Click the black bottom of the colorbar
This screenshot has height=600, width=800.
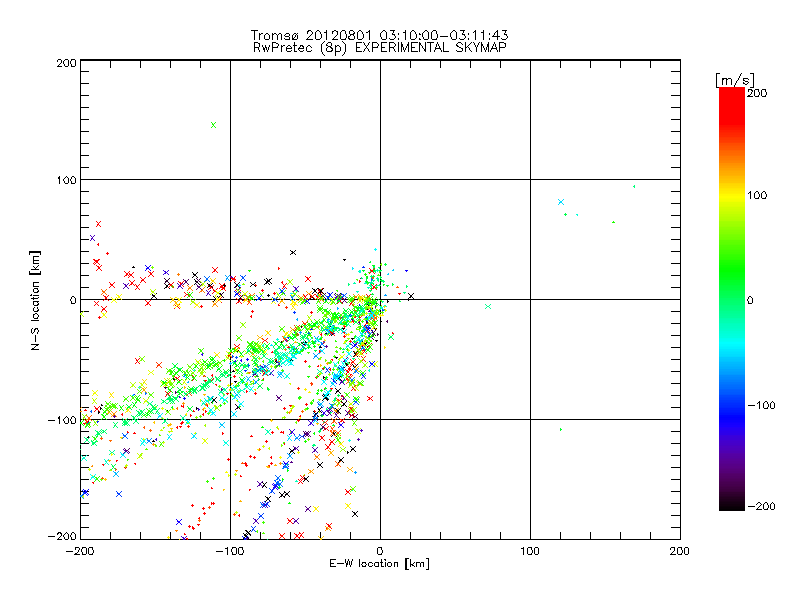point(732,503)
